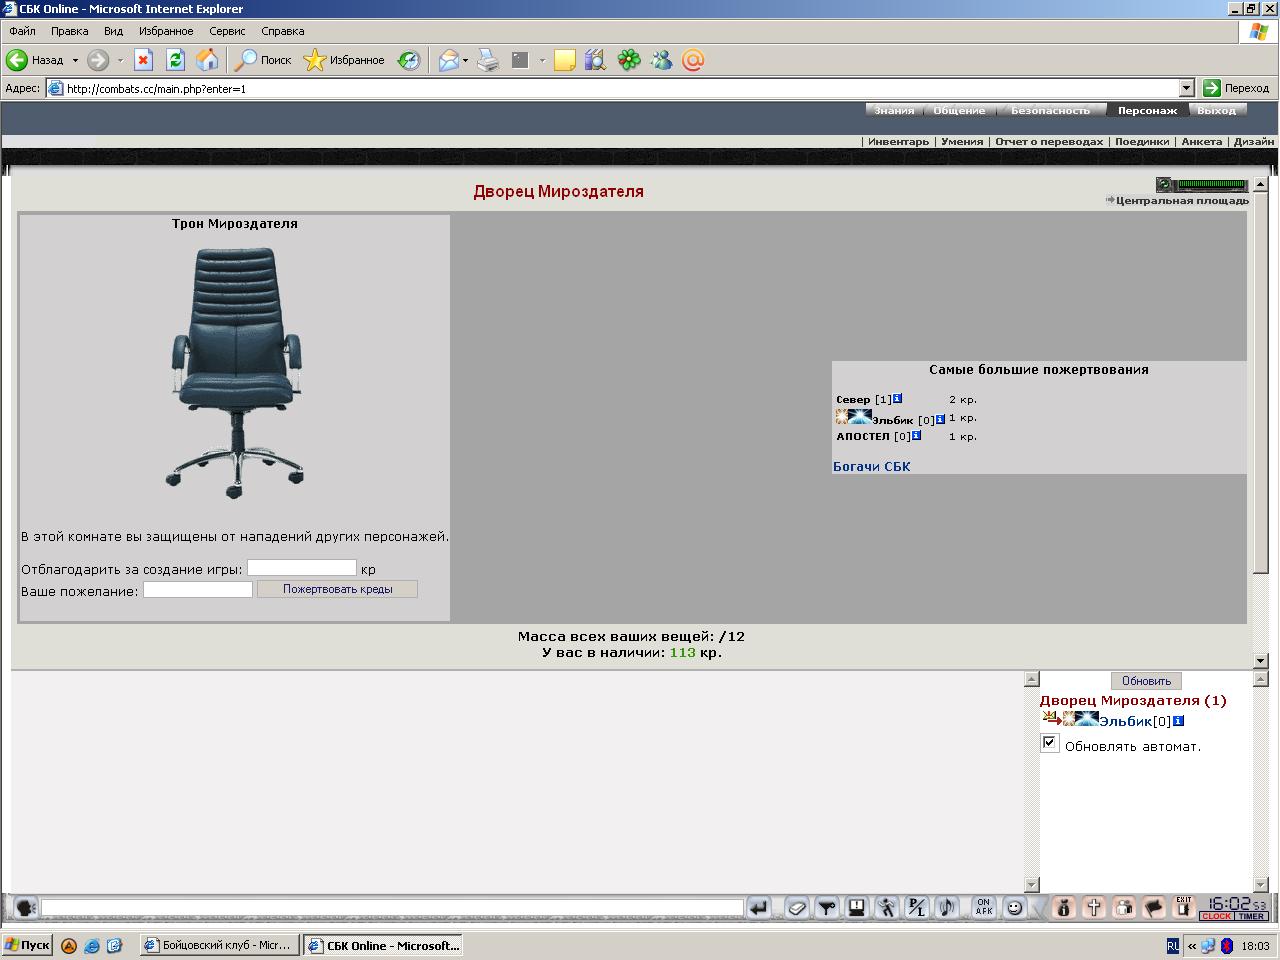Go to the browser Home page

207,60
